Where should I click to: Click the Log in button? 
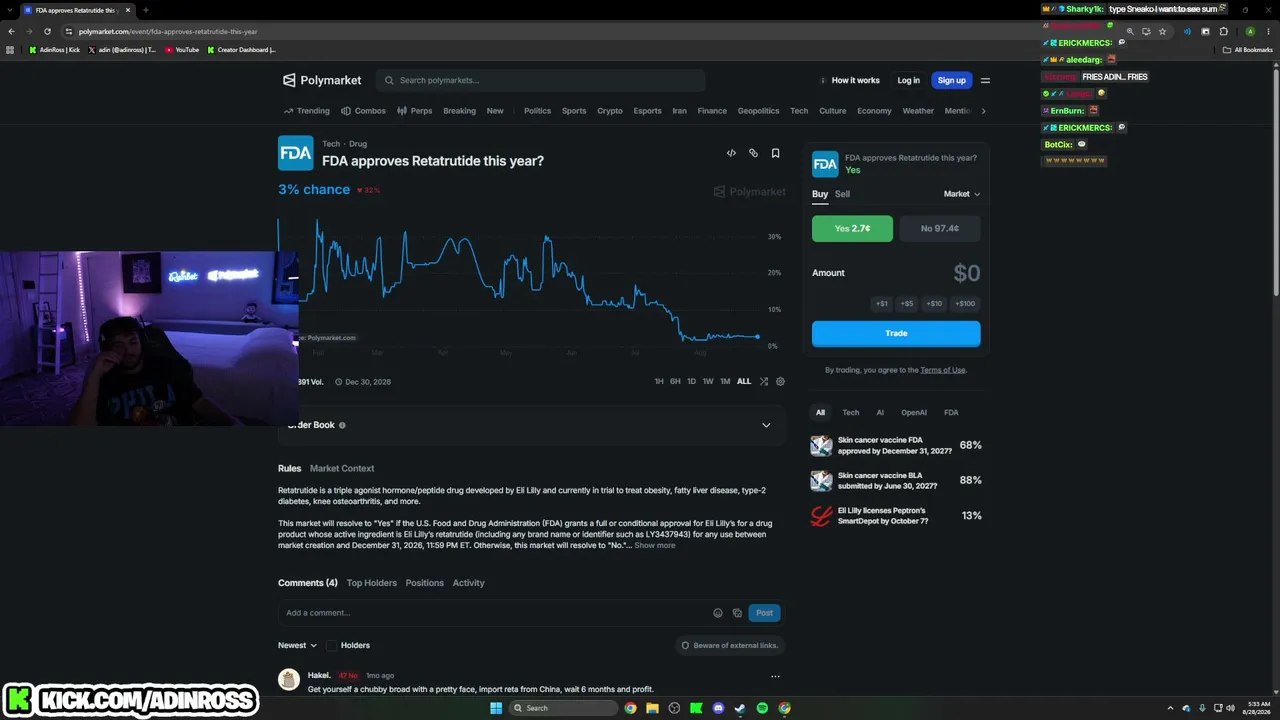click(x=909, y=80)
